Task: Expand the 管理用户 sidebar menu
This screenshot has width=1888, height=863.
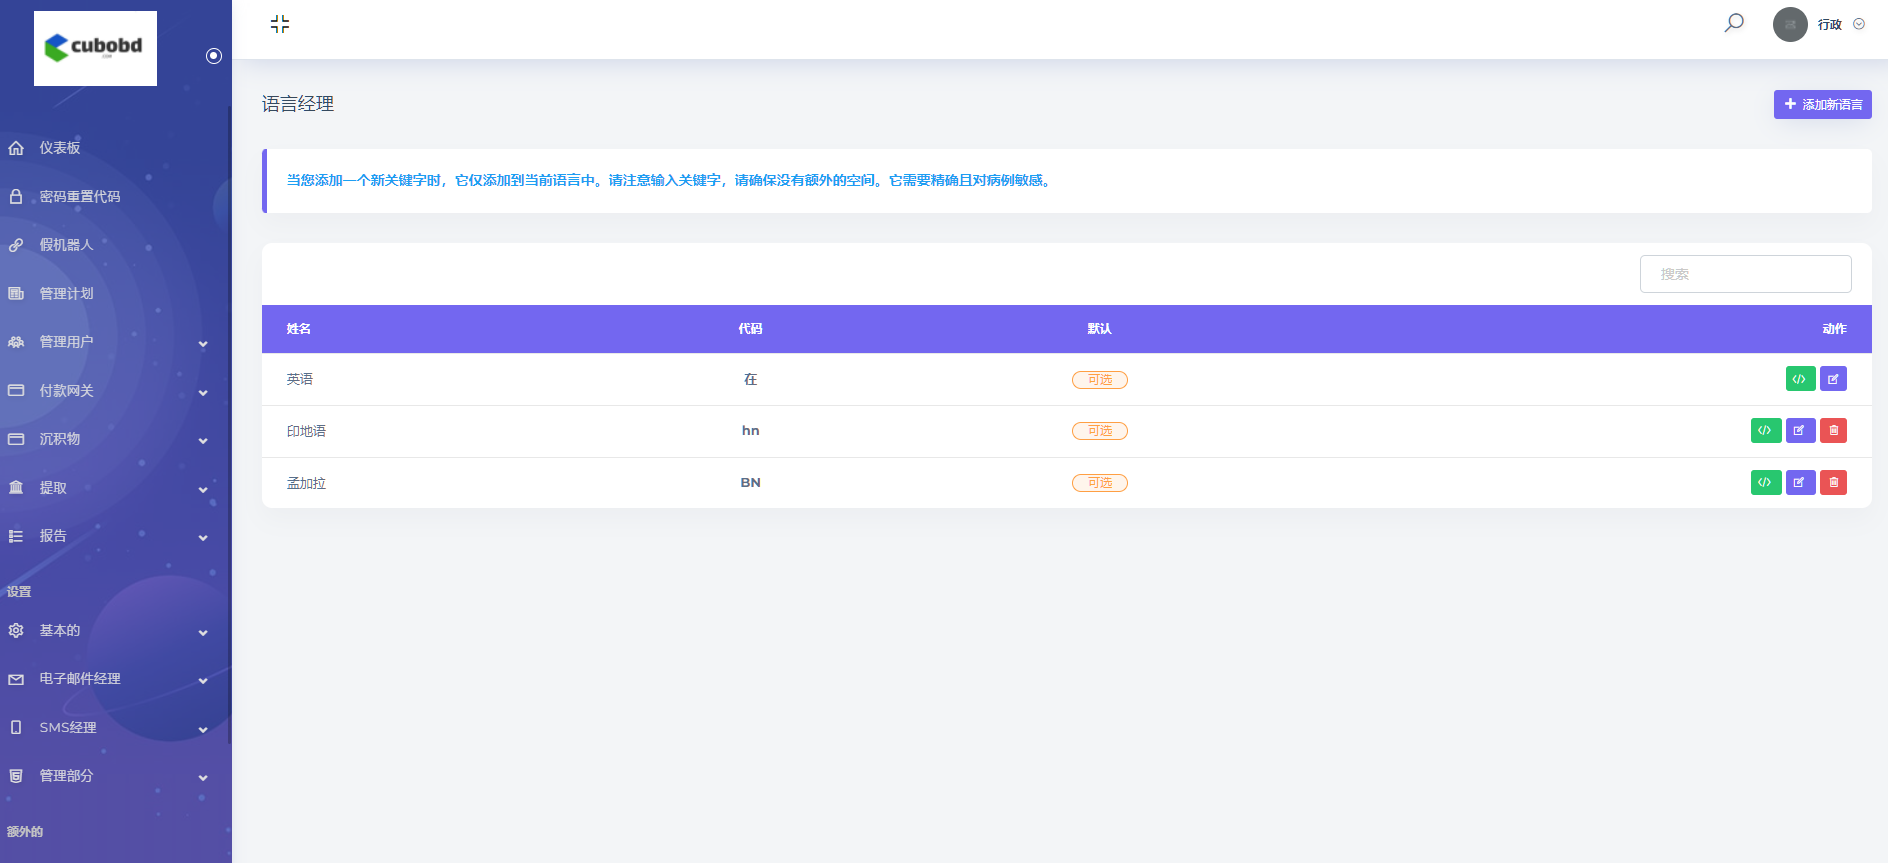Action: click(110, 342)
